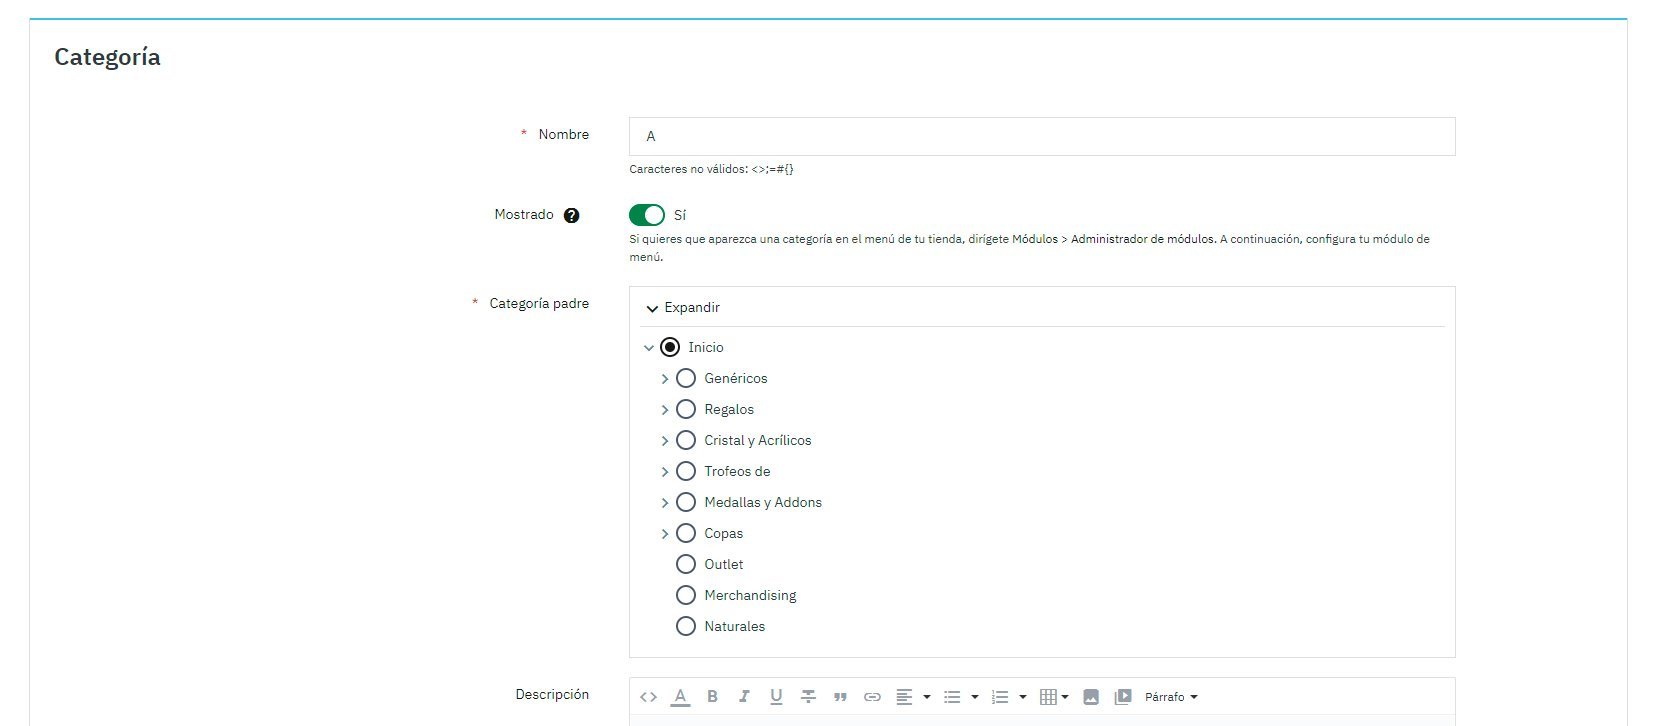This screenshot has height=726, width=1653.
Task: Toggle italic formatting in the description
Action: point(744,697)
